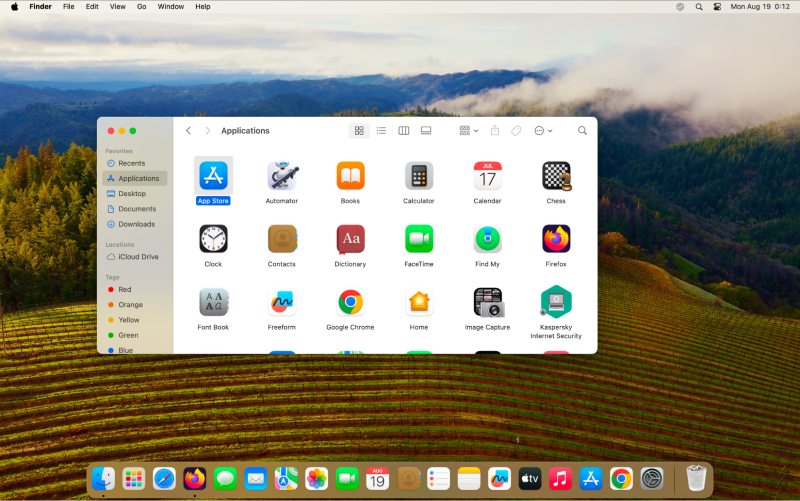800x501 pixels.
Task: Open Recents in the sidebar
Action: tap(135, 163)
